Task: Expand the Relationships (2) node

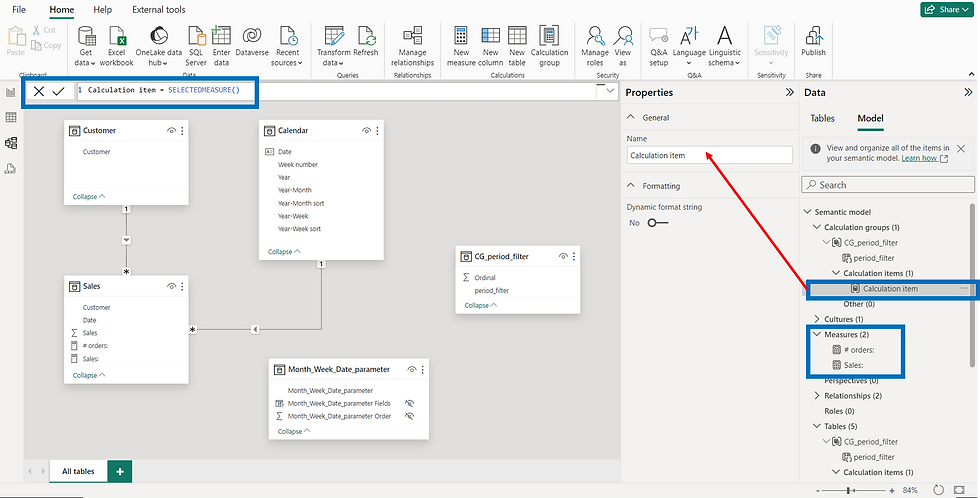Action: point(817,396)
